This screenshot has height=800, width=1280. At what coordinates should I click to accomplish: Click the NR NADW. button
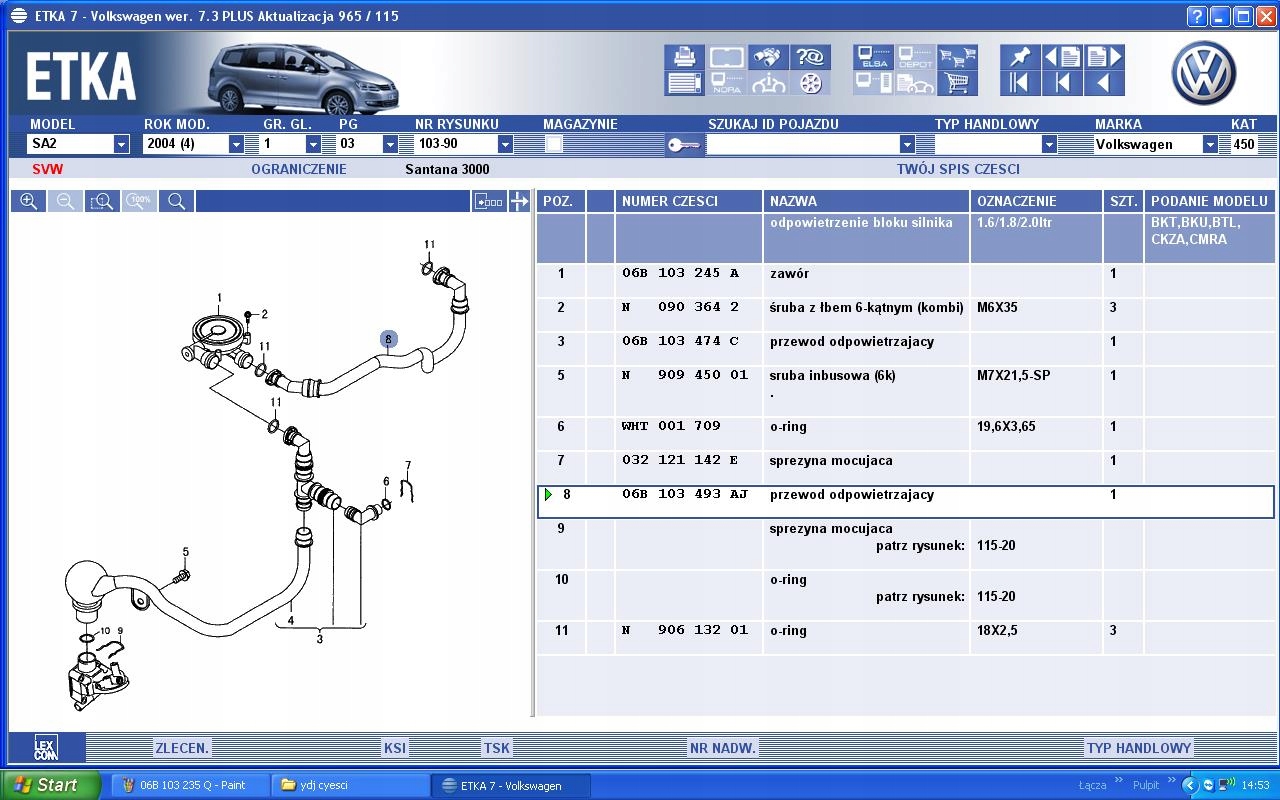click(x=723, y=748)
